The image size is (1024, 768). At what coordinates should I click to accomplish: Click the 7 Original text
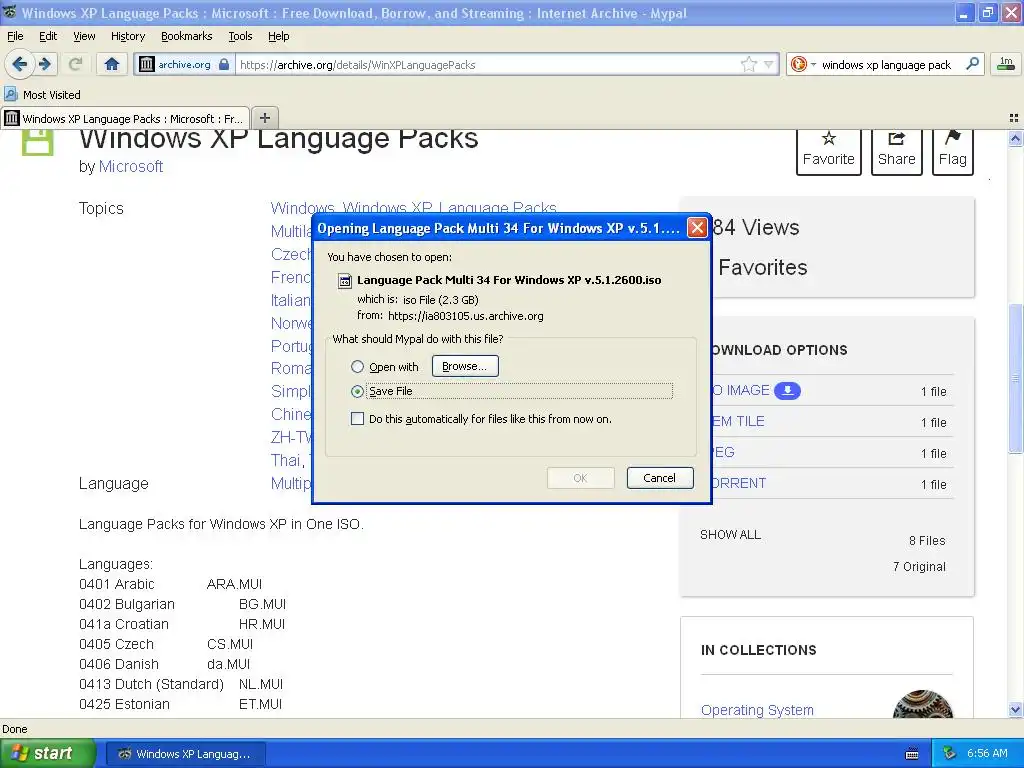point(919,567)
